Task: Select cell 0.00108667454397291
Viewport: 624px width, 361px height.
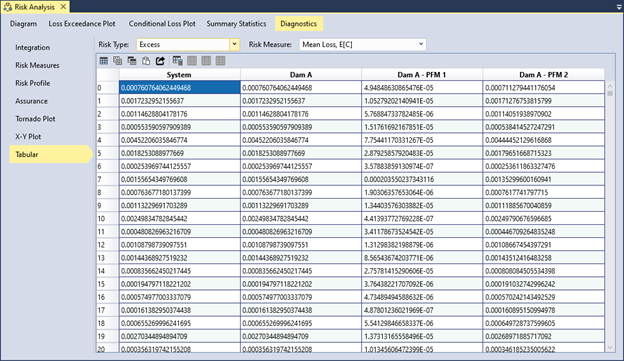Action: tap(544, 245)
